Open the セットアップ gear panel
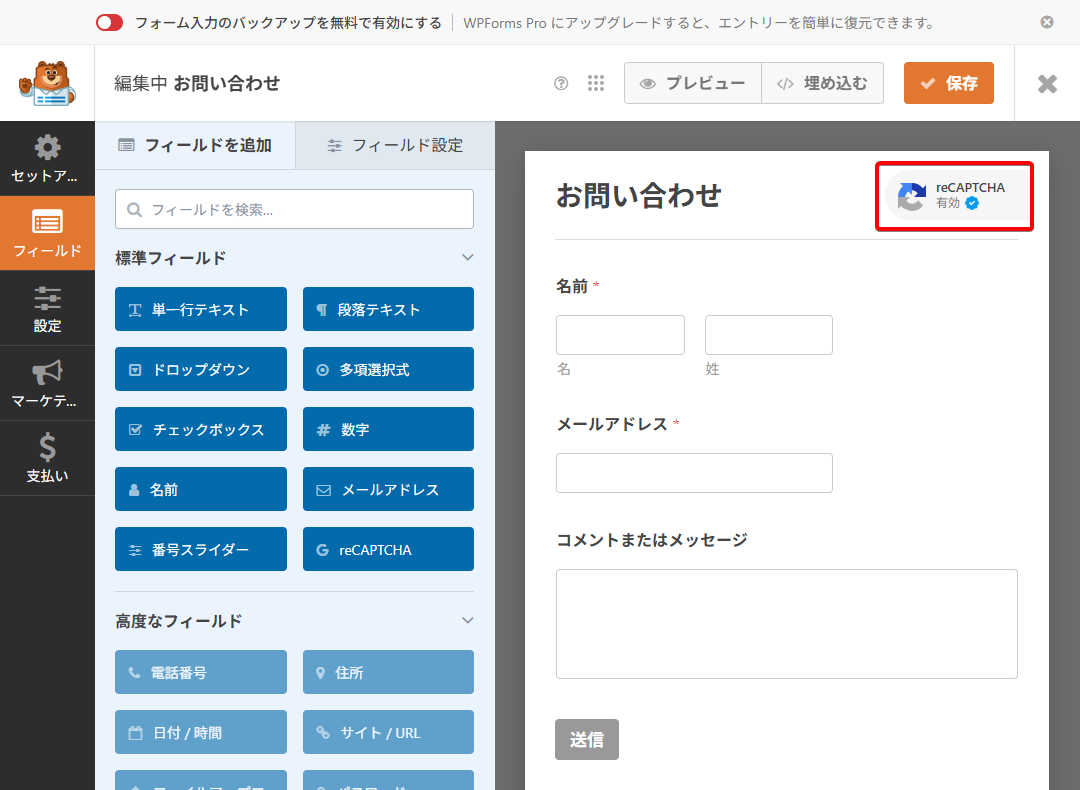This screenshot has height=790, width=1080. [47, 159]
